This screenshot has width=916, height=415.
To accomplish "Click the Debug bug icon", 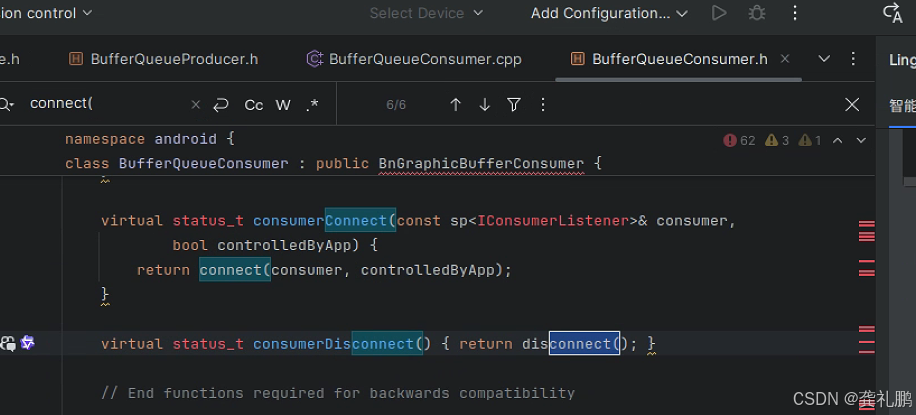I will point(757,13).
